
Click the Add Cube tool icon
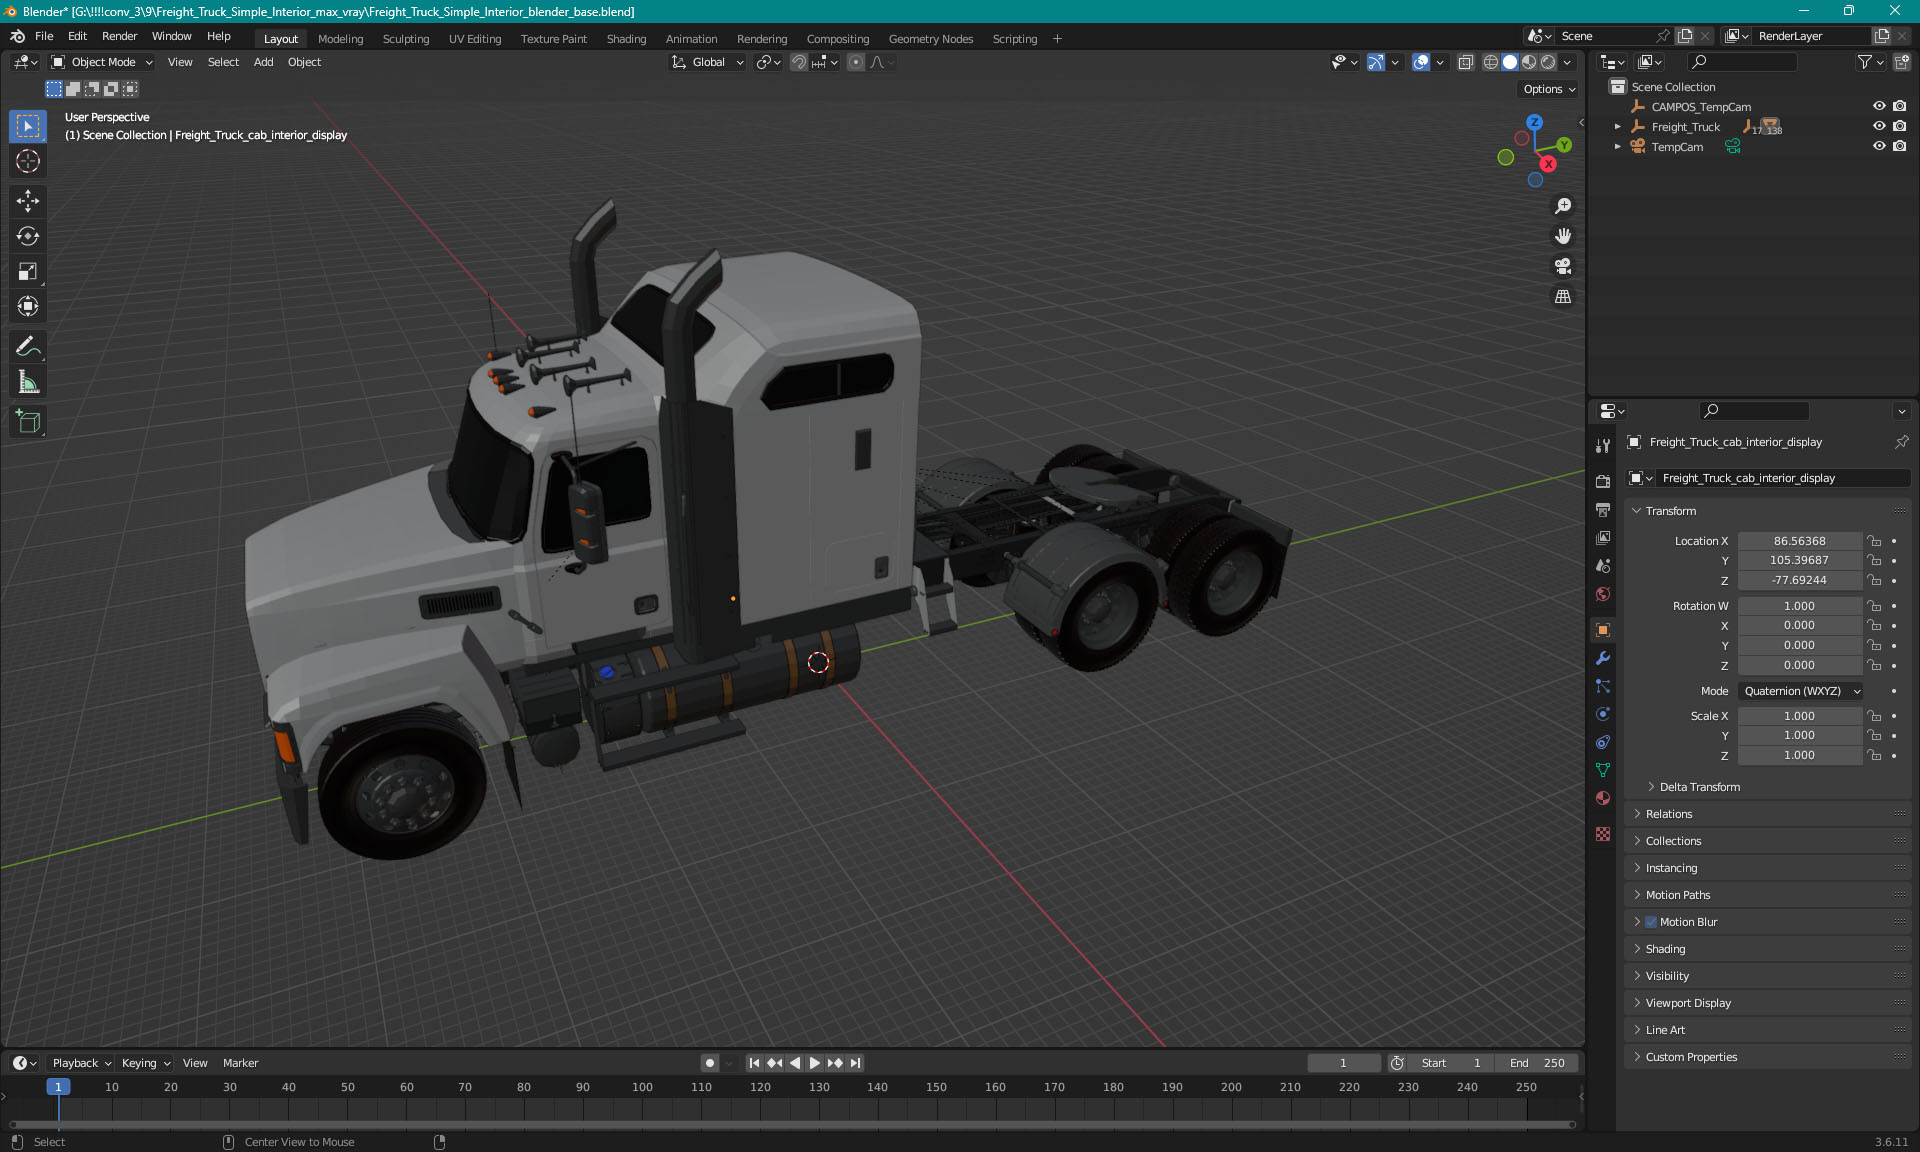(27, 421)
